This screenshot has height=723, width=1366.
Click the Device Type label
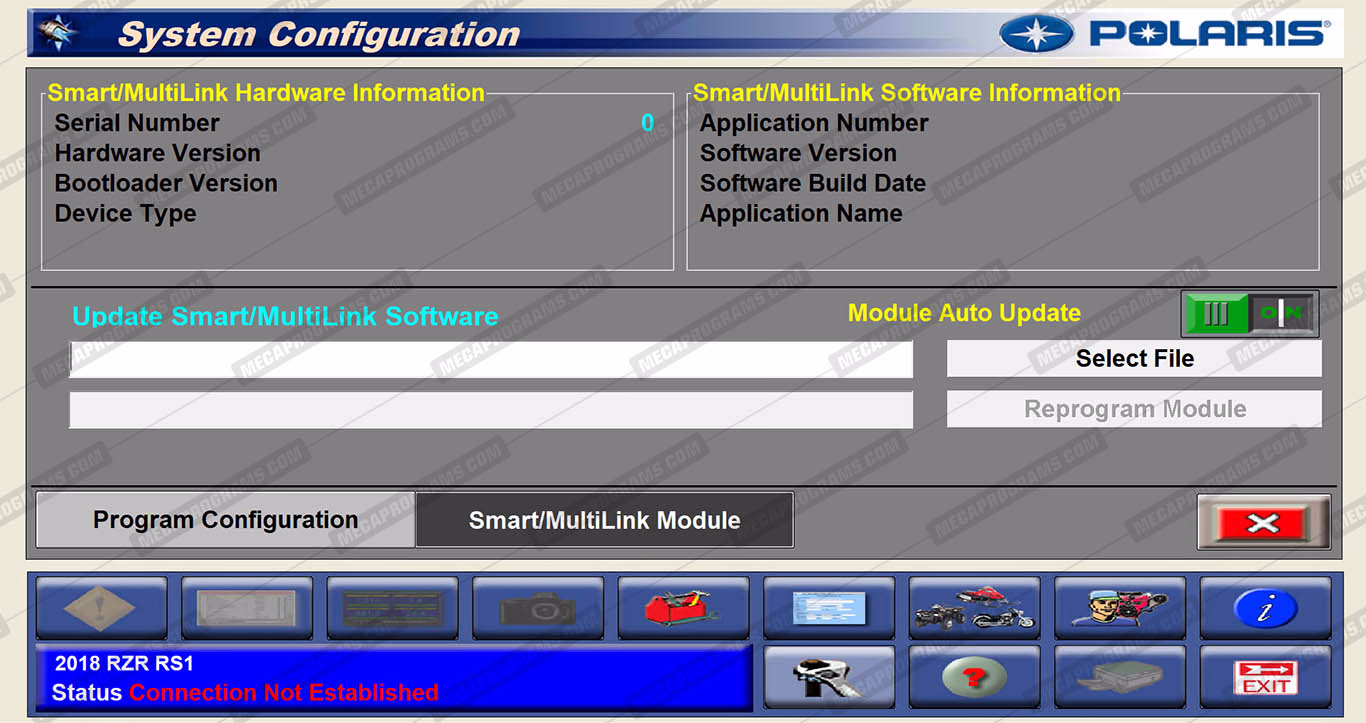pyautogui.click(x=125, y=213)
